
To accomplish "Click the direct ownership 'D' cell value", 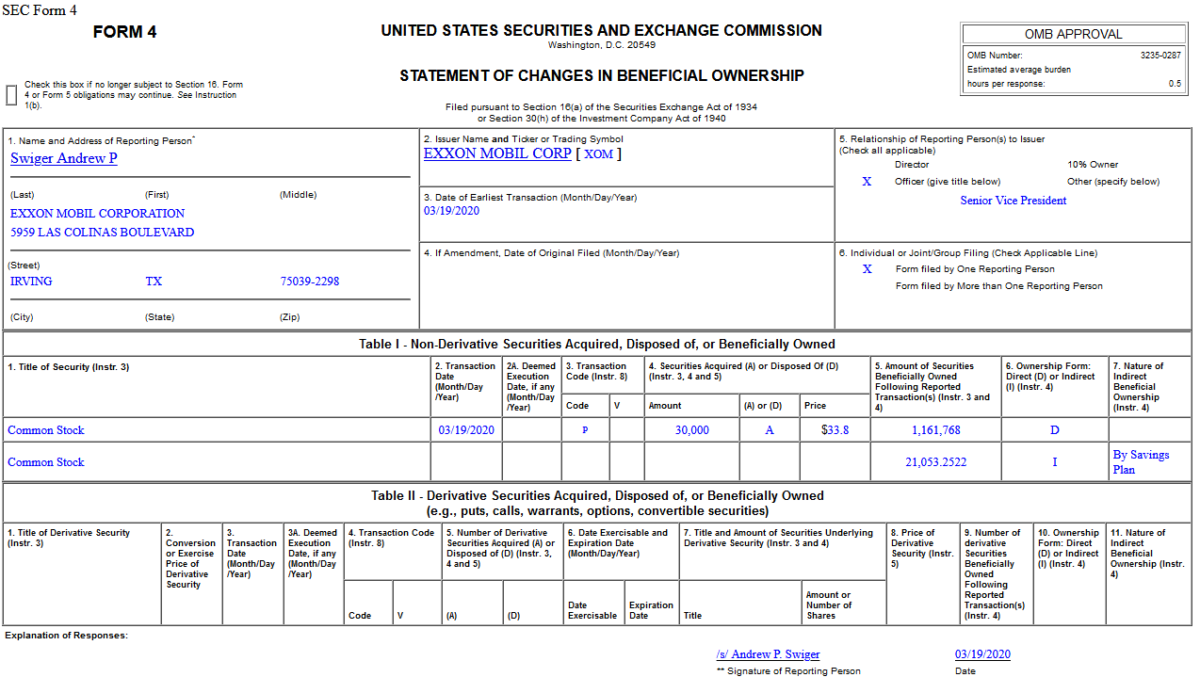I will [1054, 430].
